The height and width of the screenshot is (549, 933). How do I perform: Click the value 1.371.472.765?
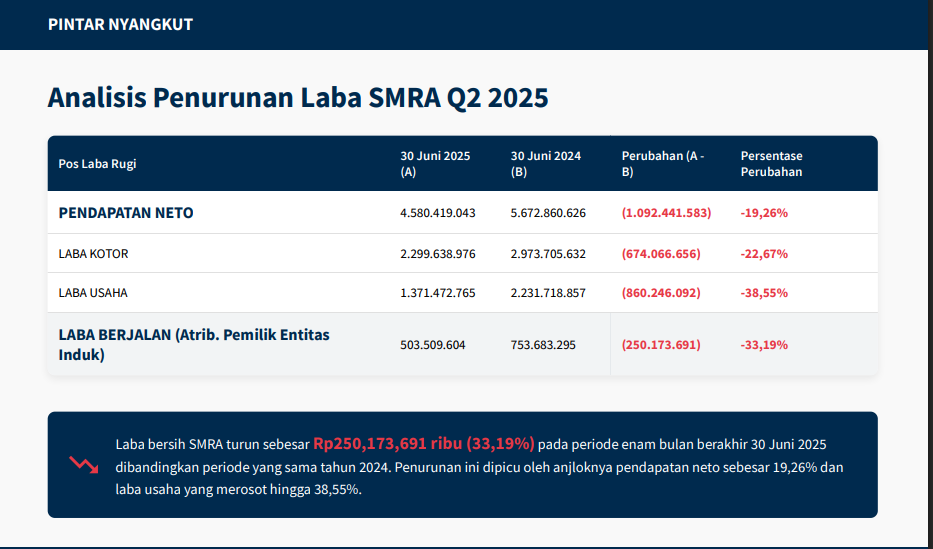coord(437,293)
